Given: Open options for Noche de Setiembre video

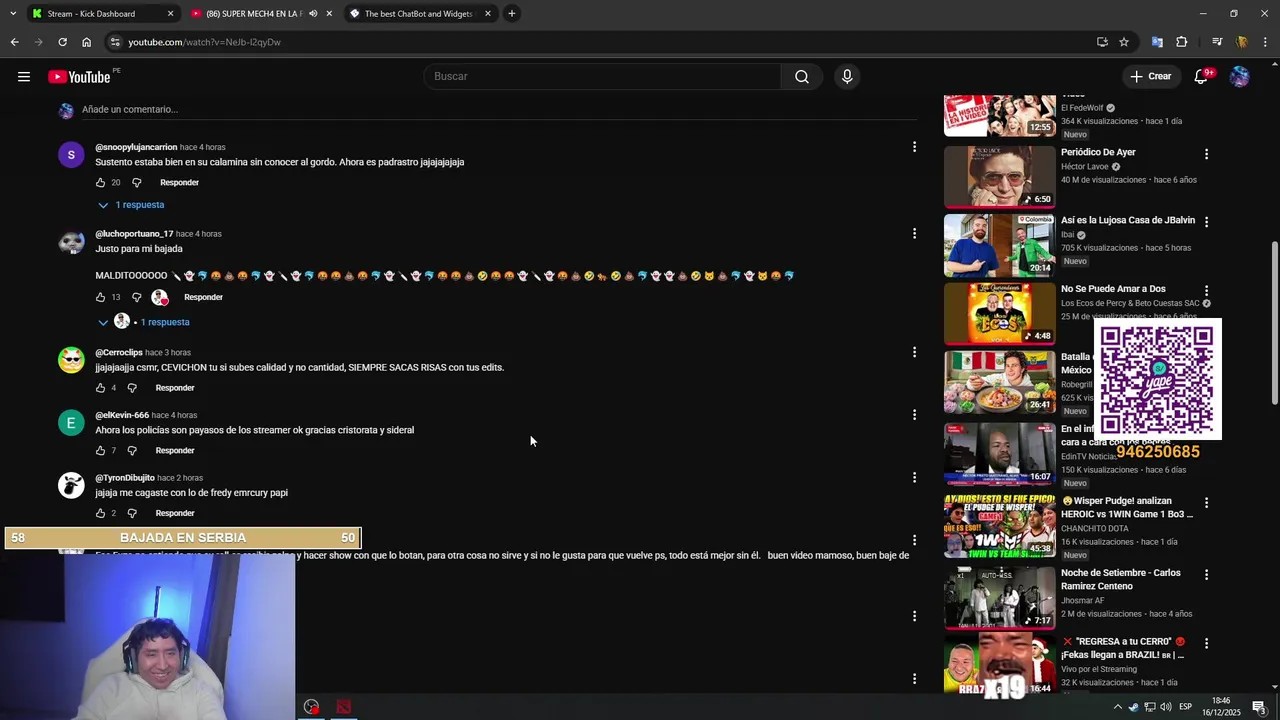Looking at the screenshot, I should click(x=1206, y=575).
